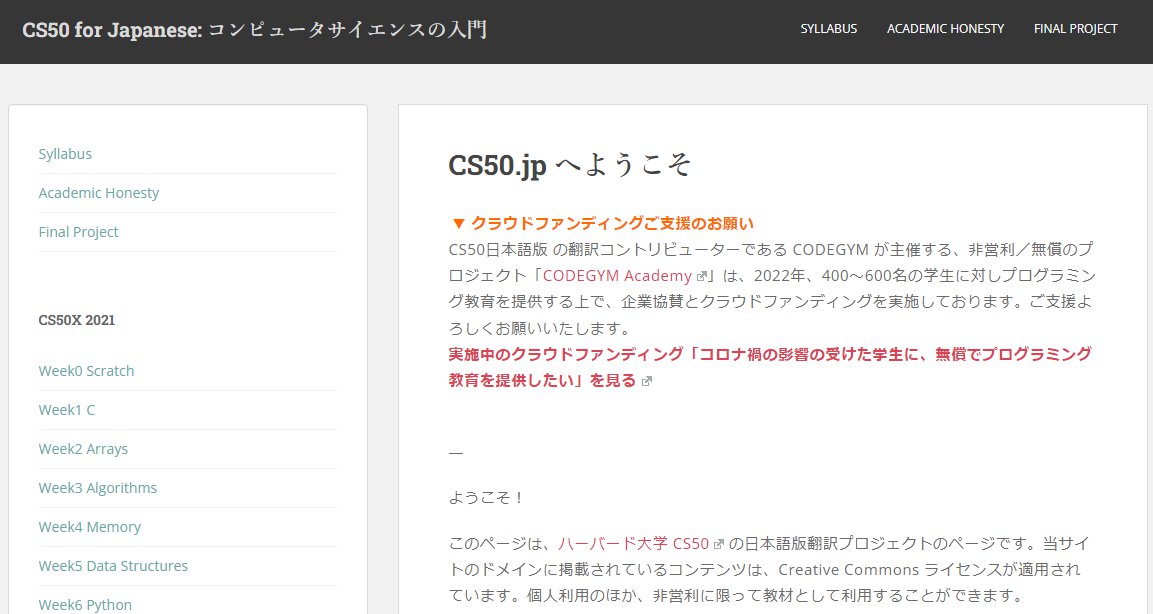The width and height of the screenshot is (1153, 614).
Task: Open the CS50 for Japanese site title
Action: (x=254, y=30)
